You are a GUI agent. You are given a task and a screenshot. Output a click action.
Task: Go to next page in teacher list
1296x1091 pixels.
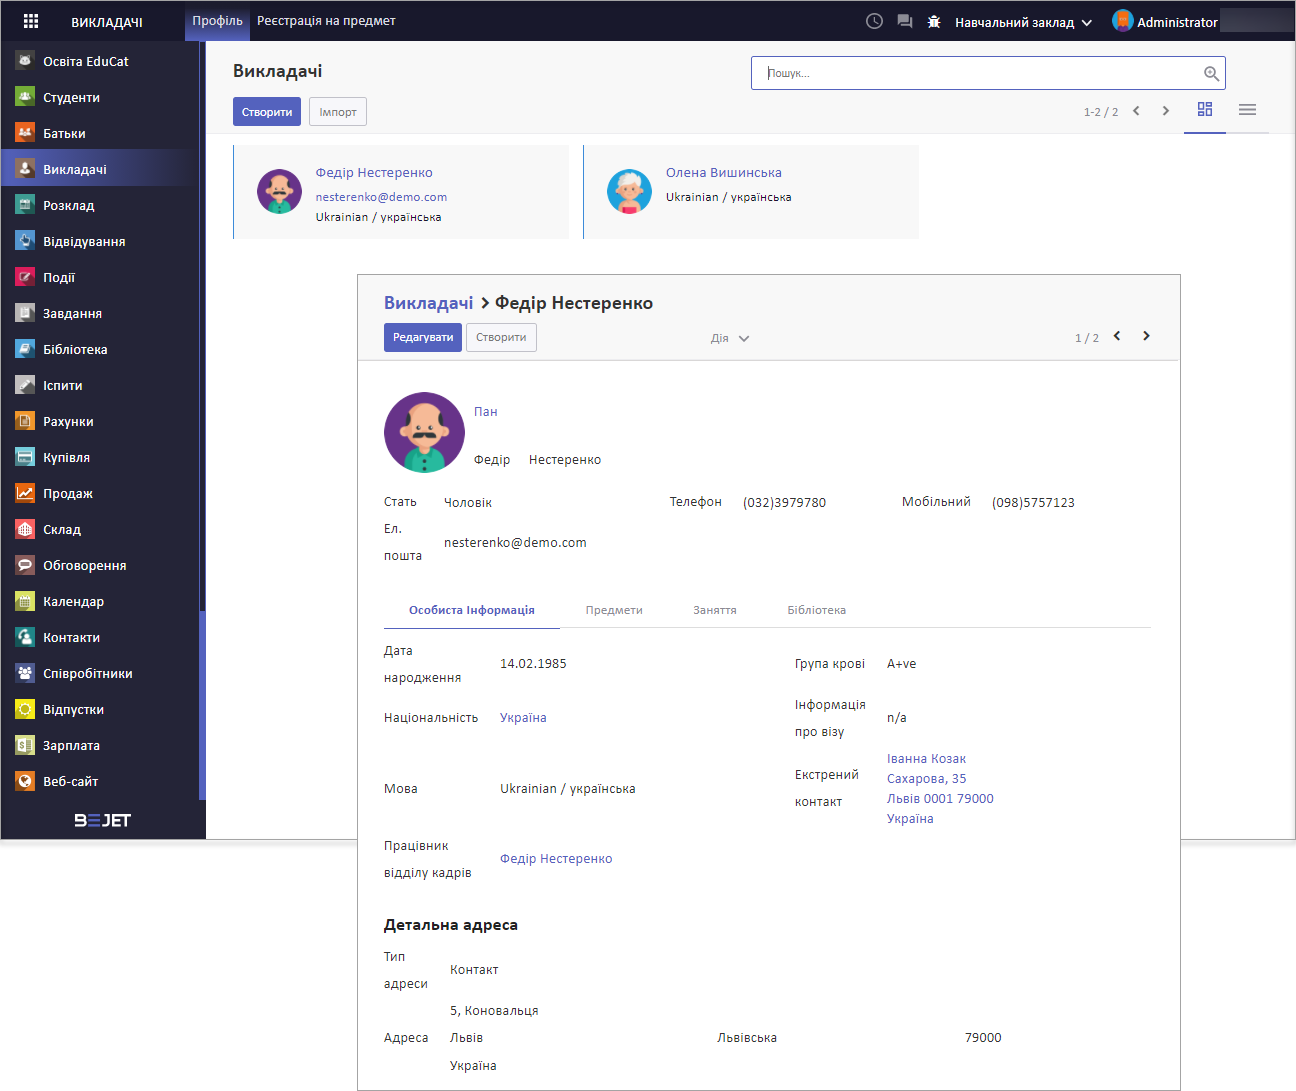tap(1165, 111)
